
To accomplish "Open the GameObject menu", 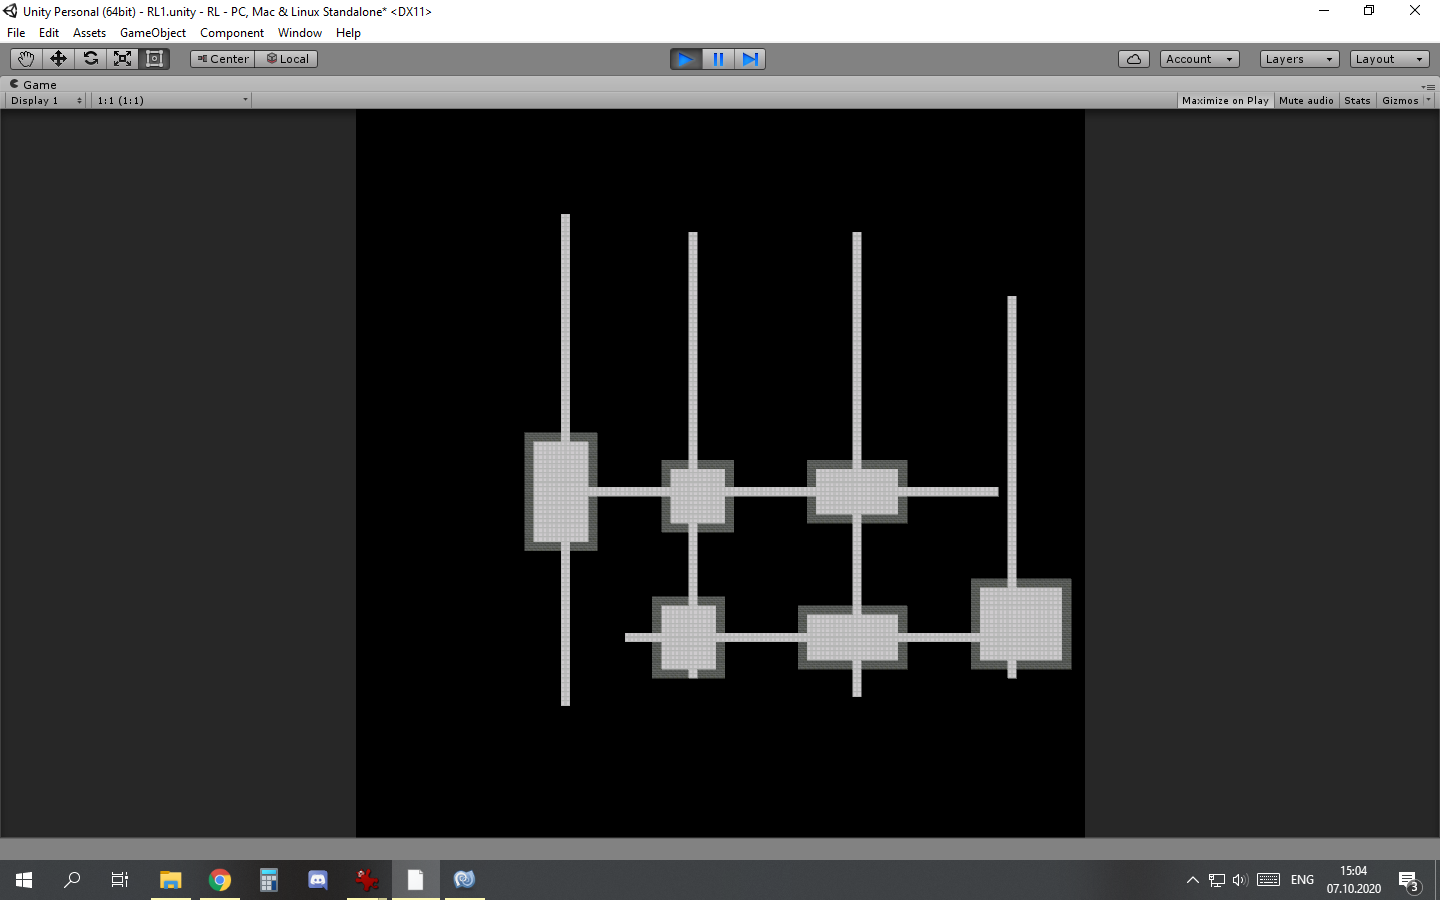I will (x=153, y=33).
